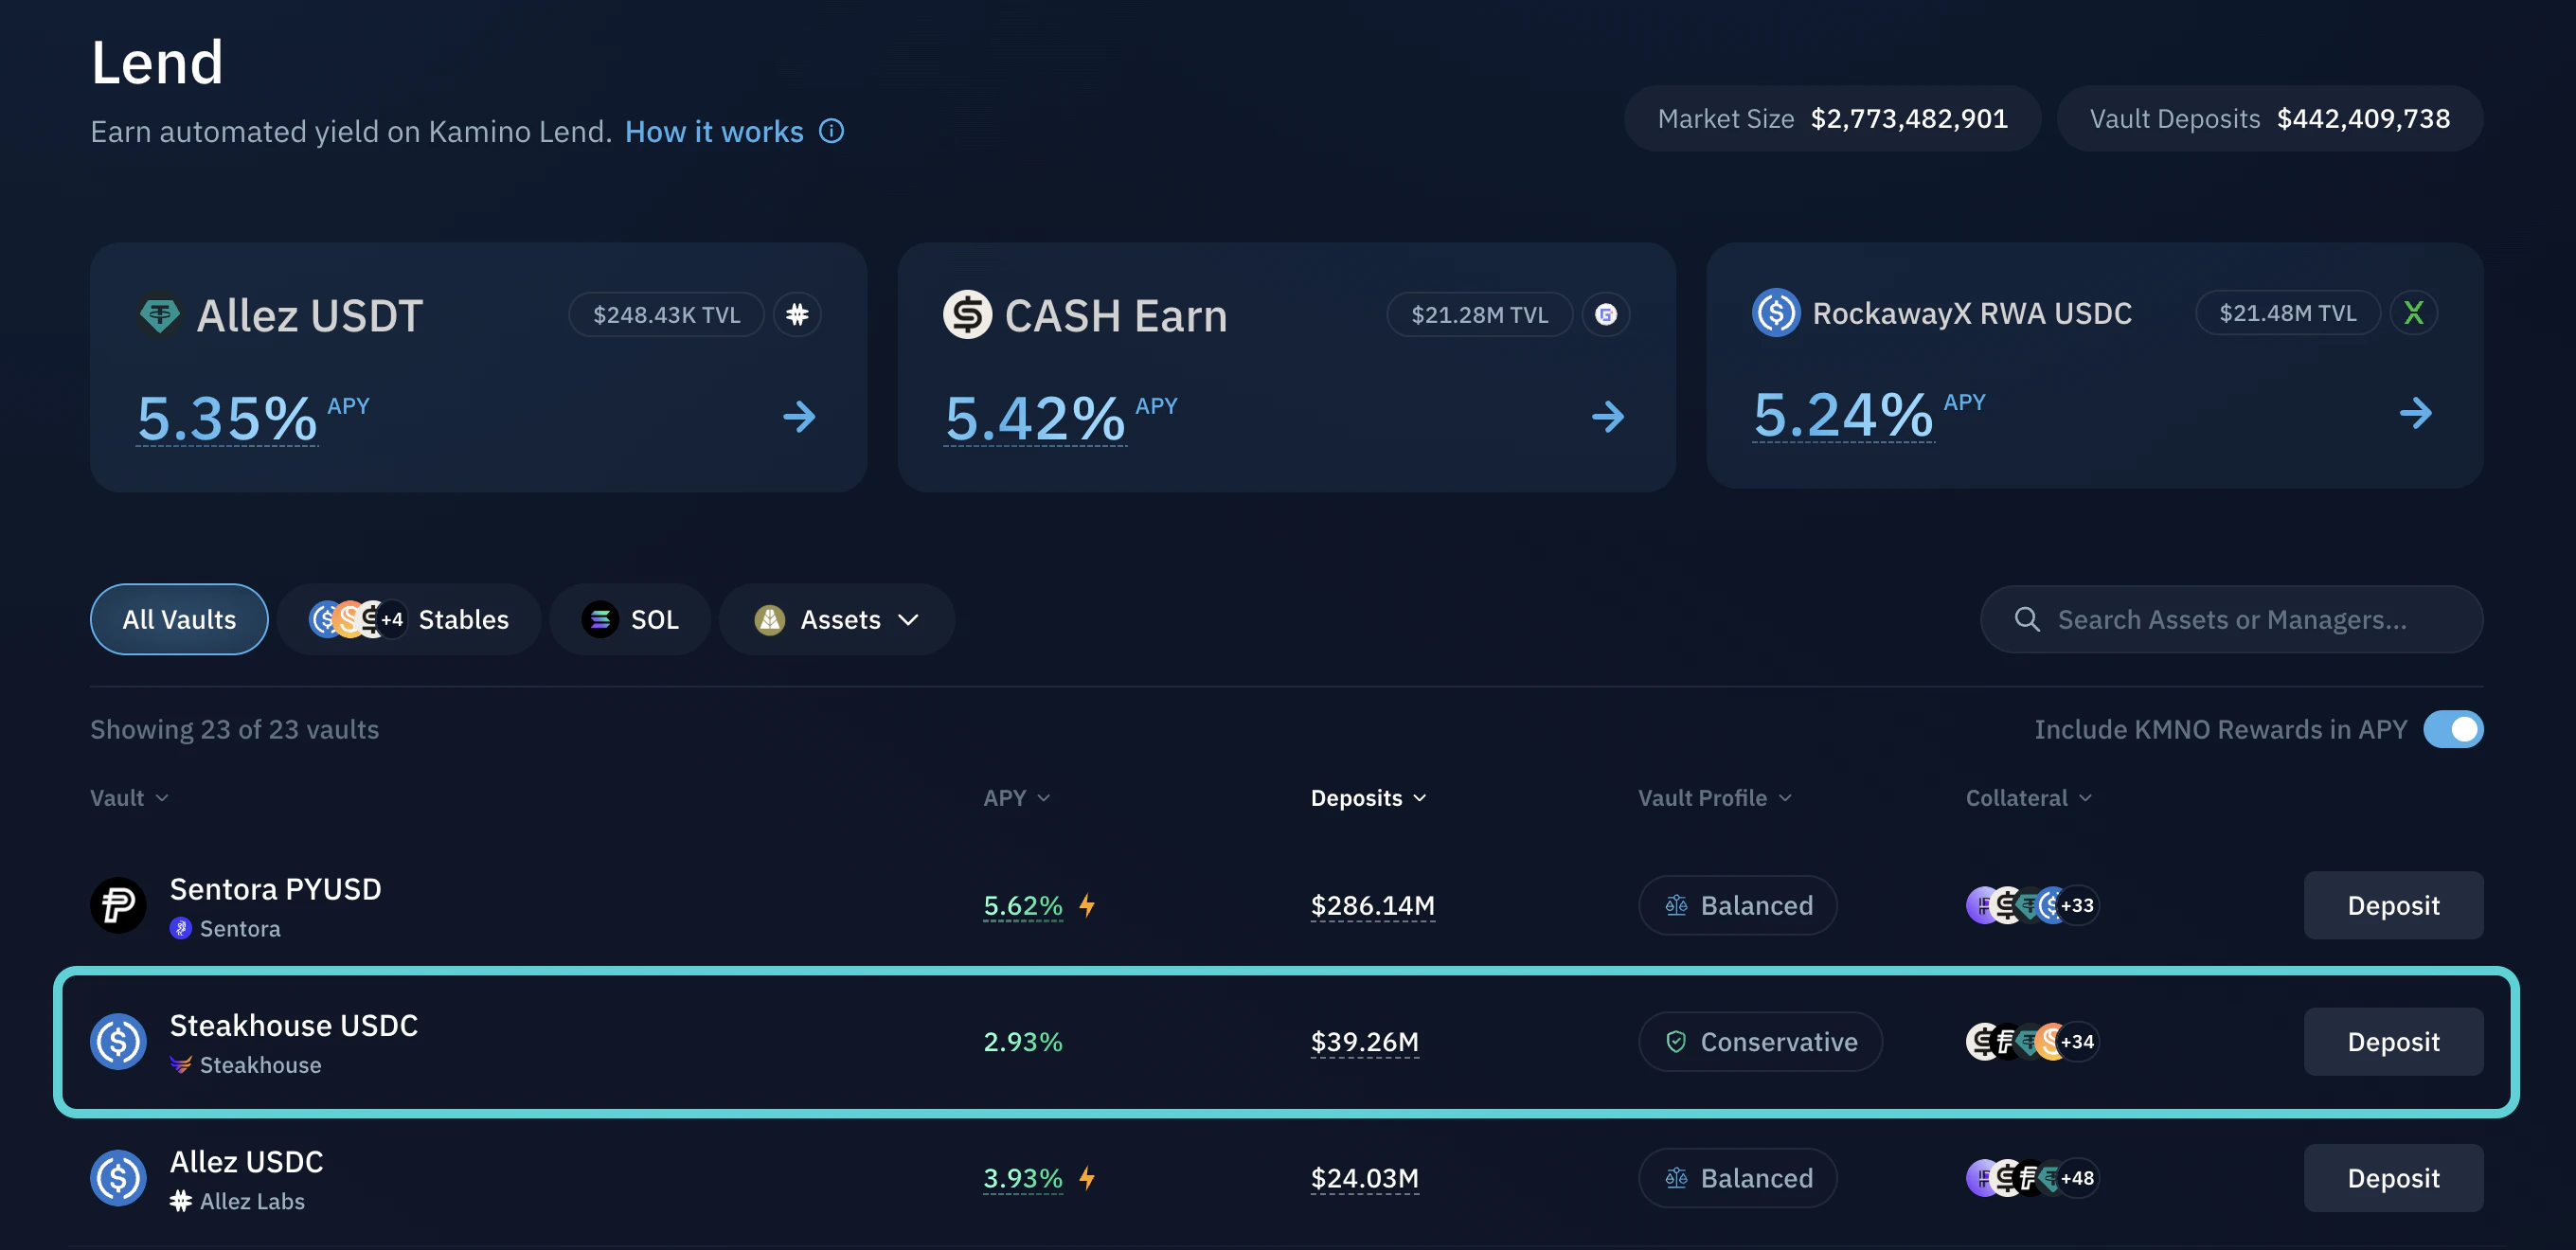Open CASH Earn vault via arrow icon
This screenshot has width=2576, height=1250.
pos(1608,416)
